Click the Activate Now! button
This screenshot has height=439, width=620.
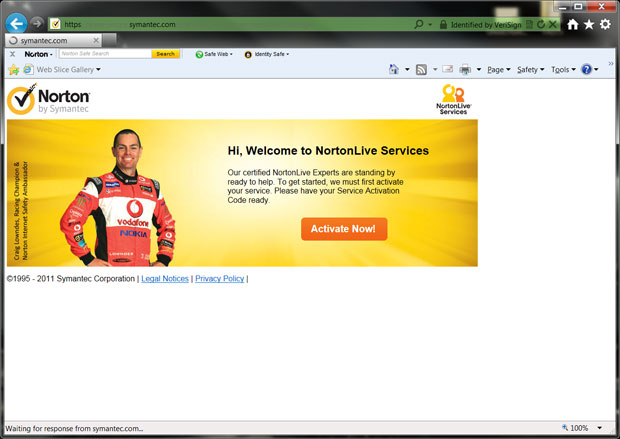coord(344,229)
